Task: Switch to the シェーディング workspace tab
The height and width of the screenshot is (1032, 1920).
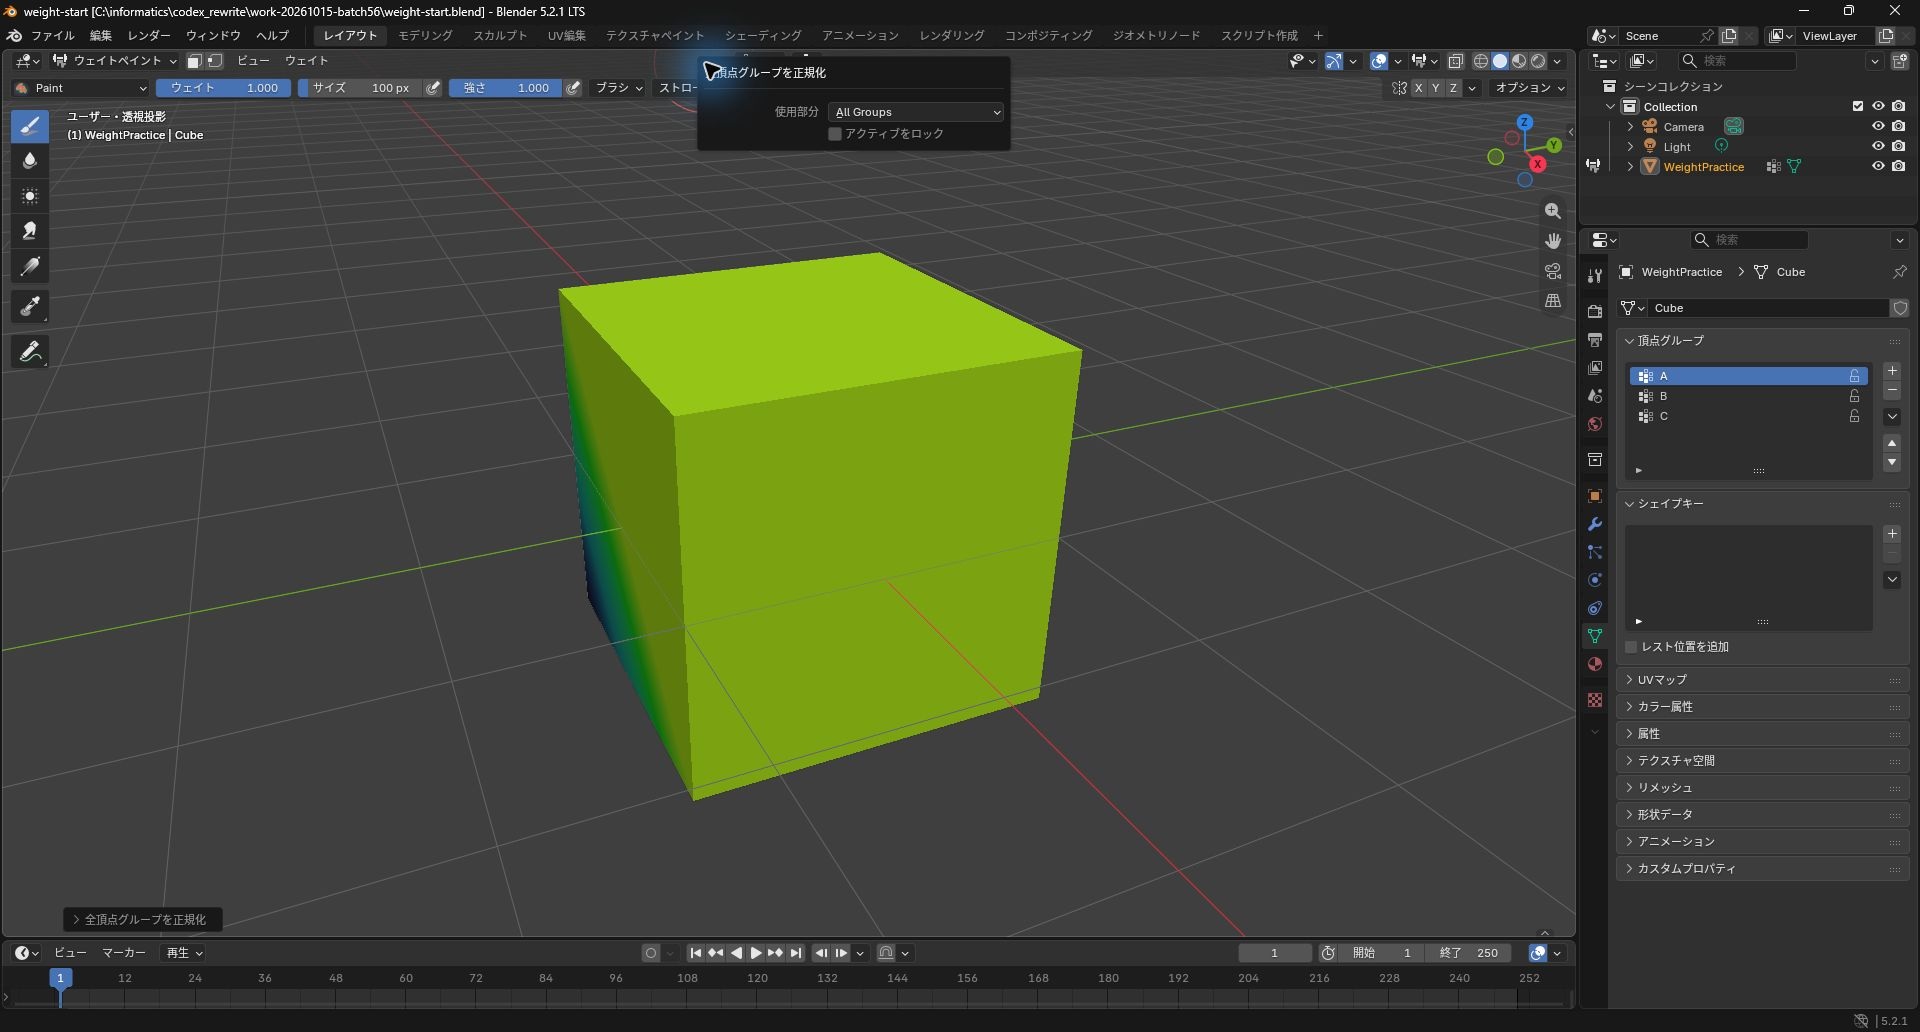Action: tap(763, 35)
